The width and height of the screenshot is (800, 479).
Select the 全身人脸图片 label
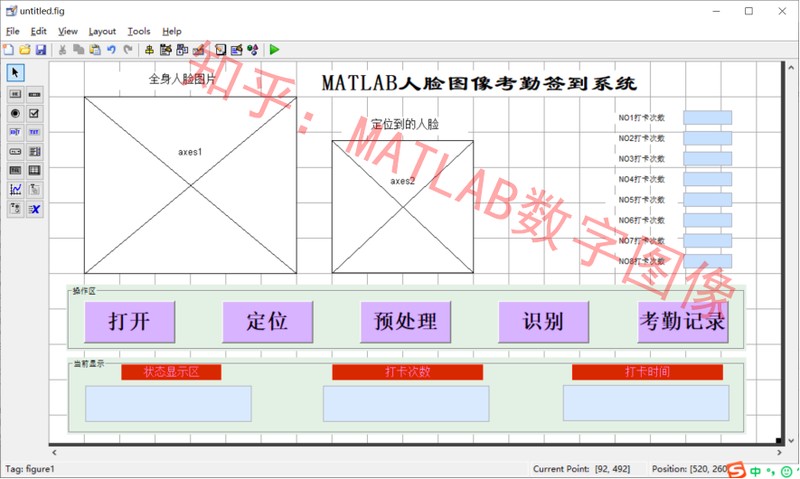click(x=183, y=79)
